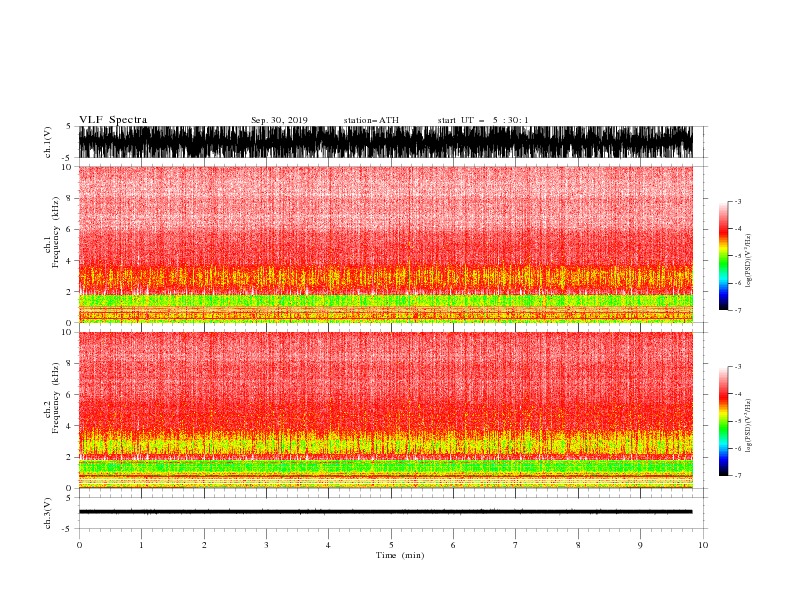792x612 pixels.
Task: Click time axis tick label 5
Action: click(x=391, y=545)
